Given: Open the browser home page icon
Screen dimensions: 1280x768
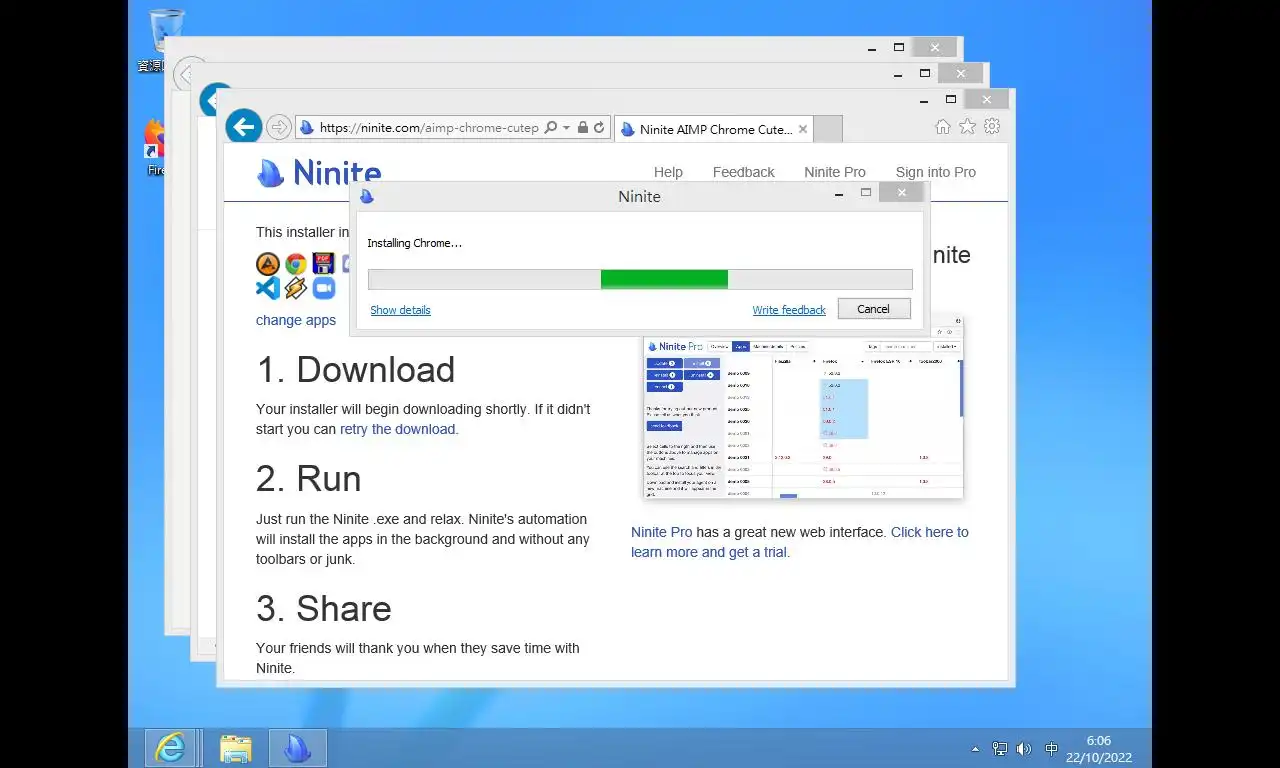Looking at the screenshot, I should coord(942,127).
